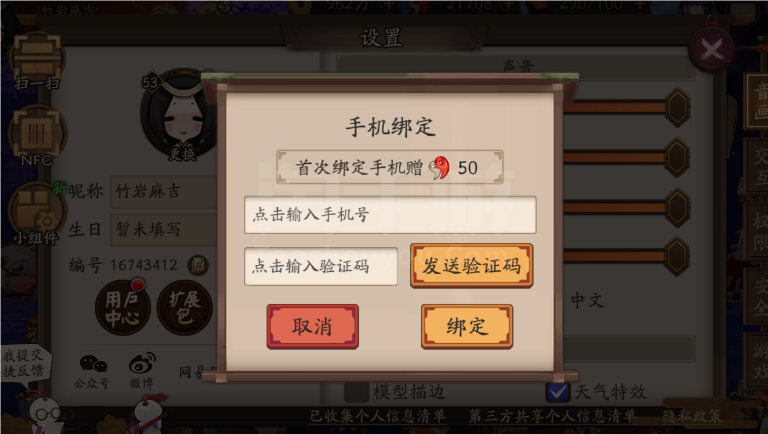Open the 扫一扫 scan icon
Viewport: 768px width, 434px height.
click(37, 61)
